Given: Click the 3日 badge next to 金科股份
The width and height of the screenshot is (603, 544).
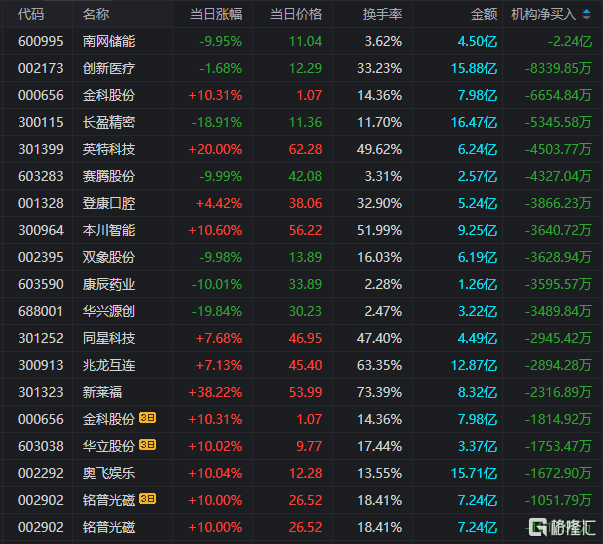Looking at the screenshot, I should pos(148,418).
